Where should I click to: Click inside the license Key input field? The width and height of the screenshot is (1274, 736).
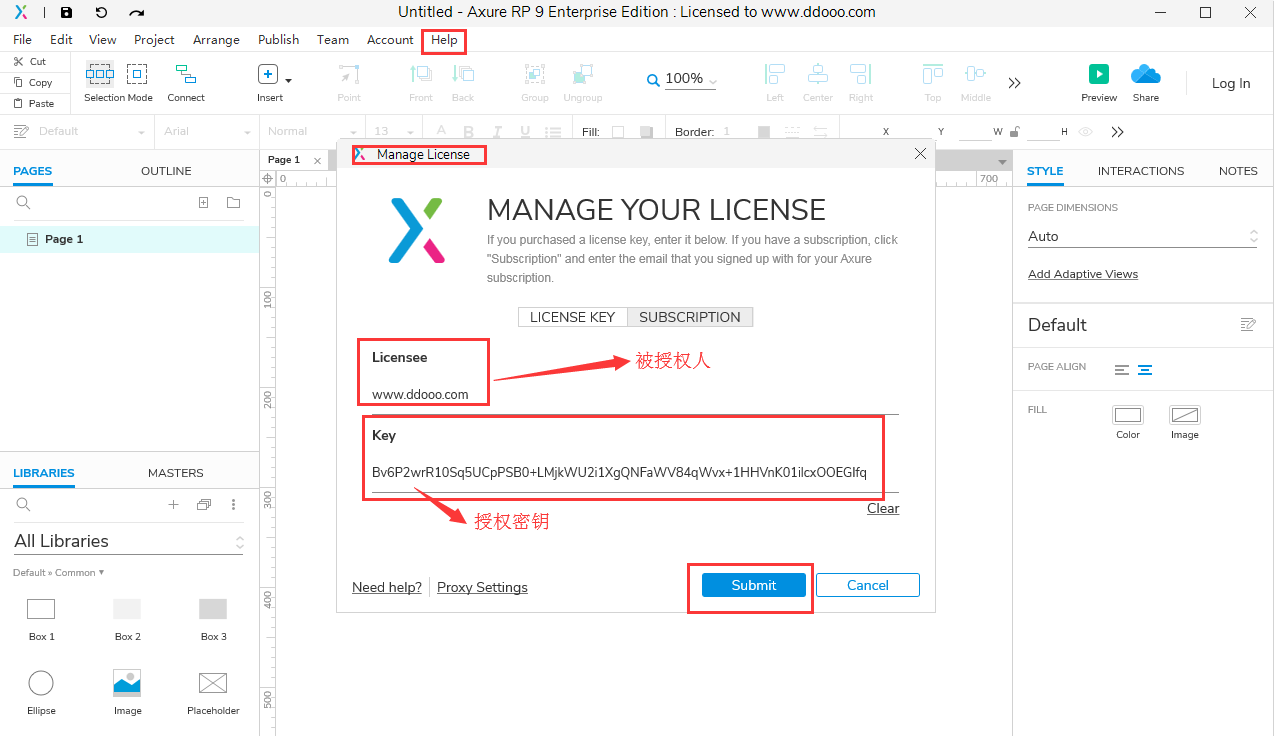tap(620, 472)
